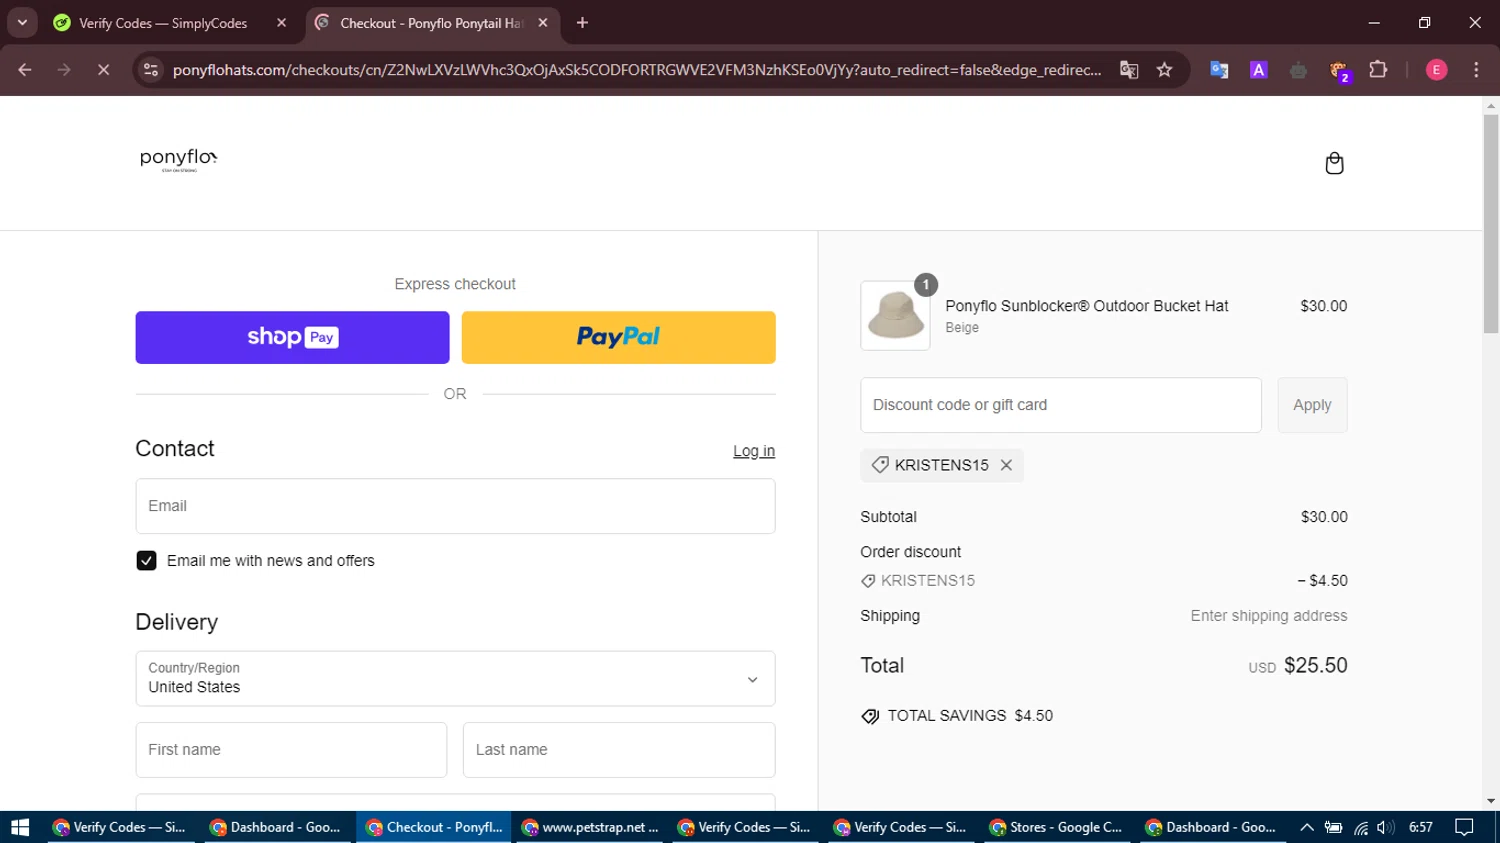This screenshot has width=1500, height=843.
Task: Uncheck Email me with news and offers
Action: [x=146, y=561]
